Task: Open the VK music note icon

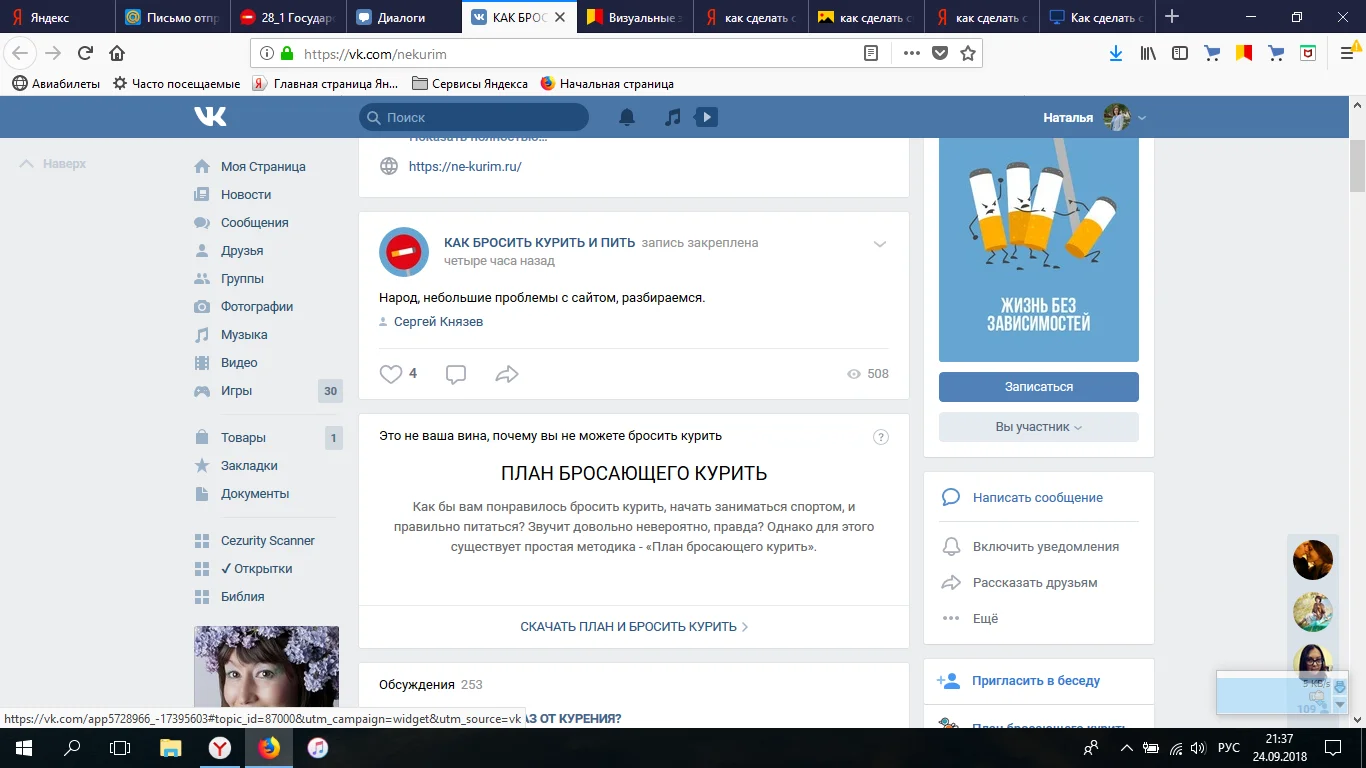Action: click(673, 118)
